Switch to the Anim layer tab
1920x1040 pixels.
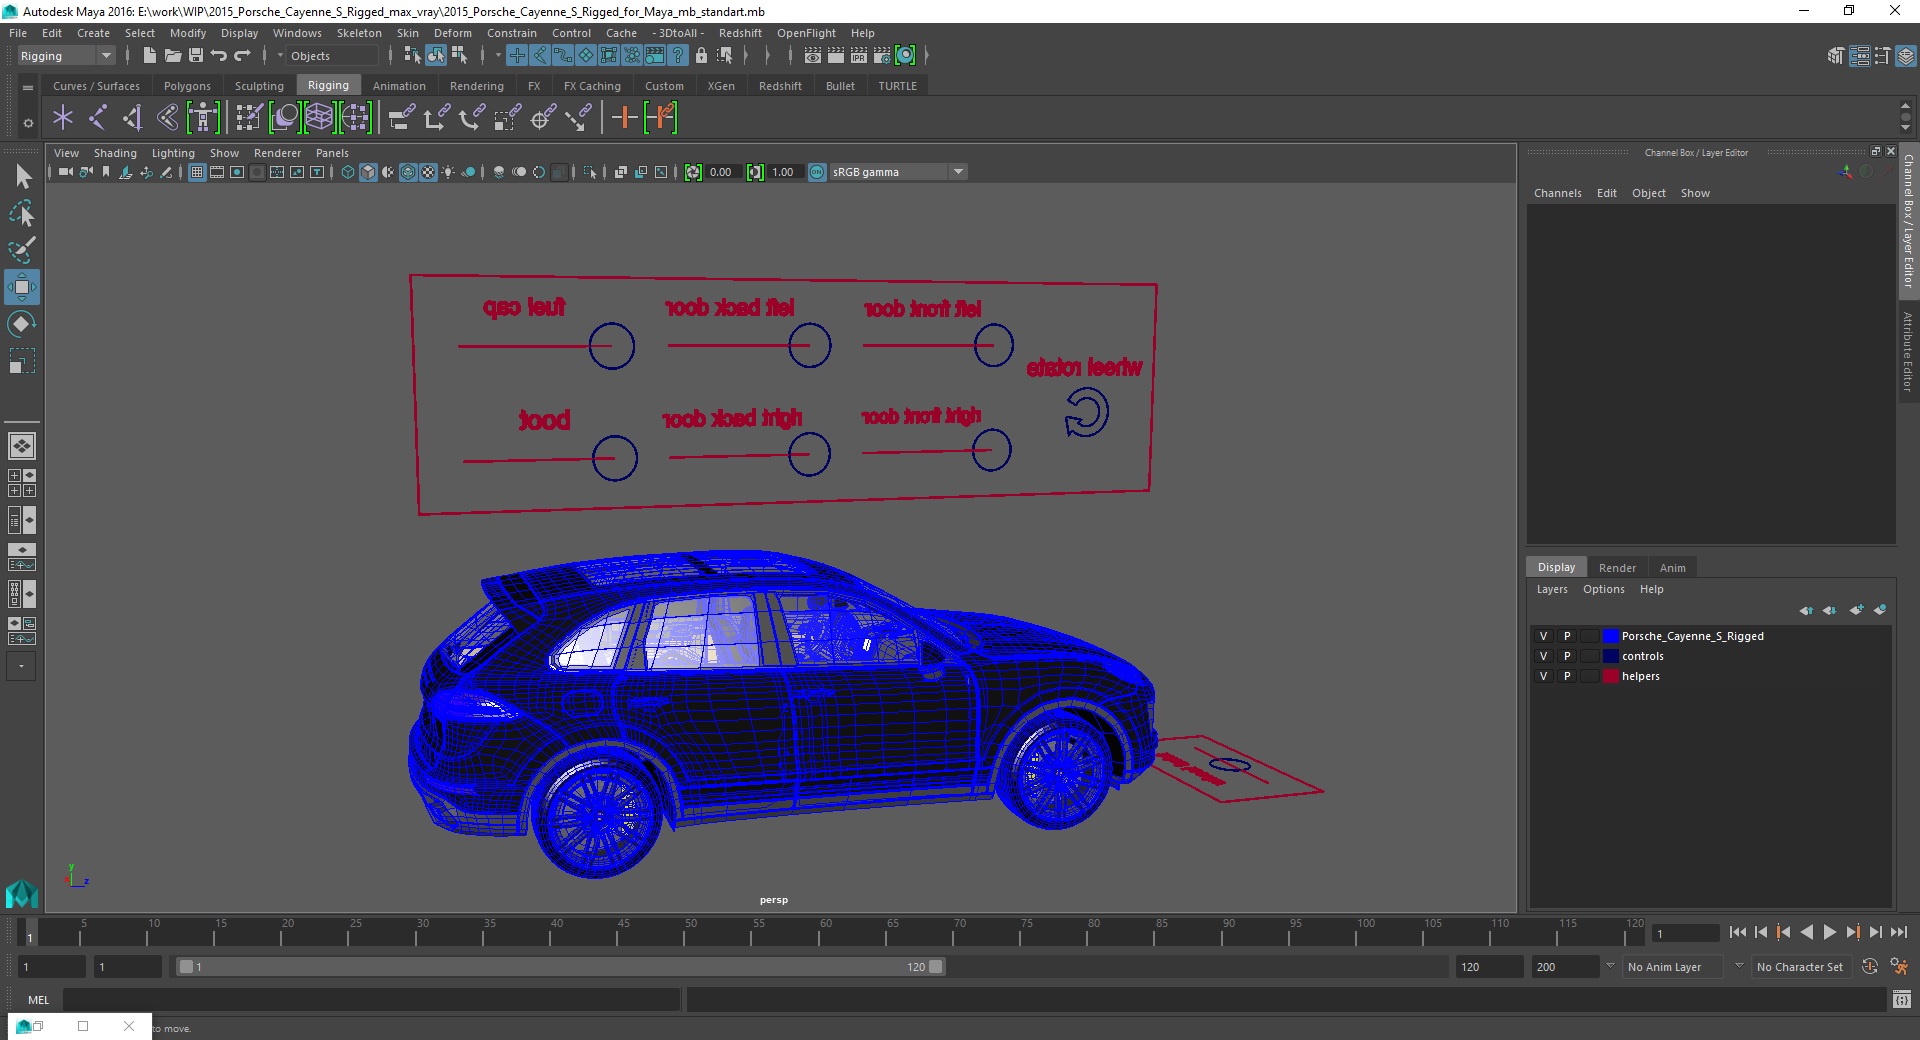pyautogui.click(x=1672, y=567)
